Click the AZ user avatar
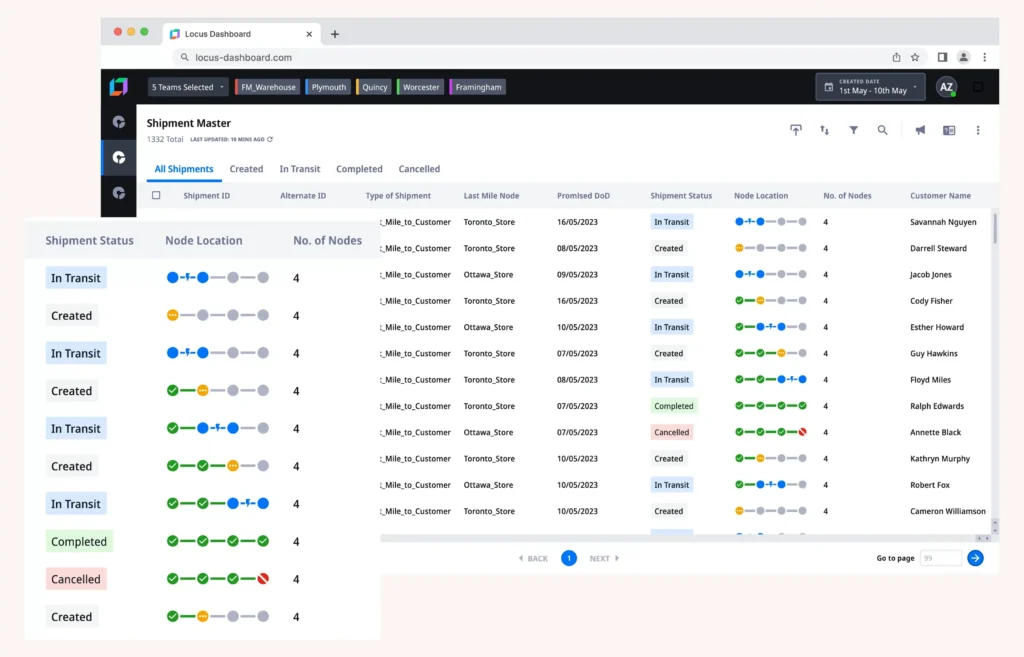The image size is (1024, 657). point(945,88)
